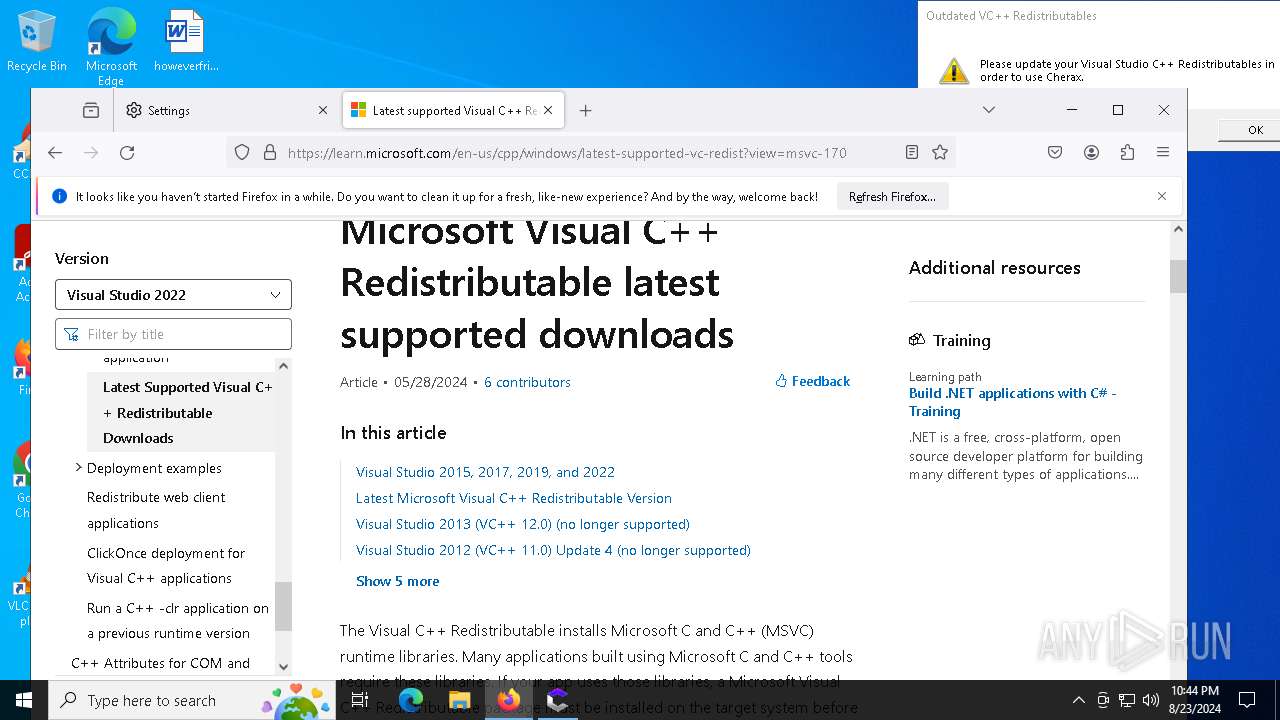
Task: Open a new tab with plus icon
Action: pos(586,110)
